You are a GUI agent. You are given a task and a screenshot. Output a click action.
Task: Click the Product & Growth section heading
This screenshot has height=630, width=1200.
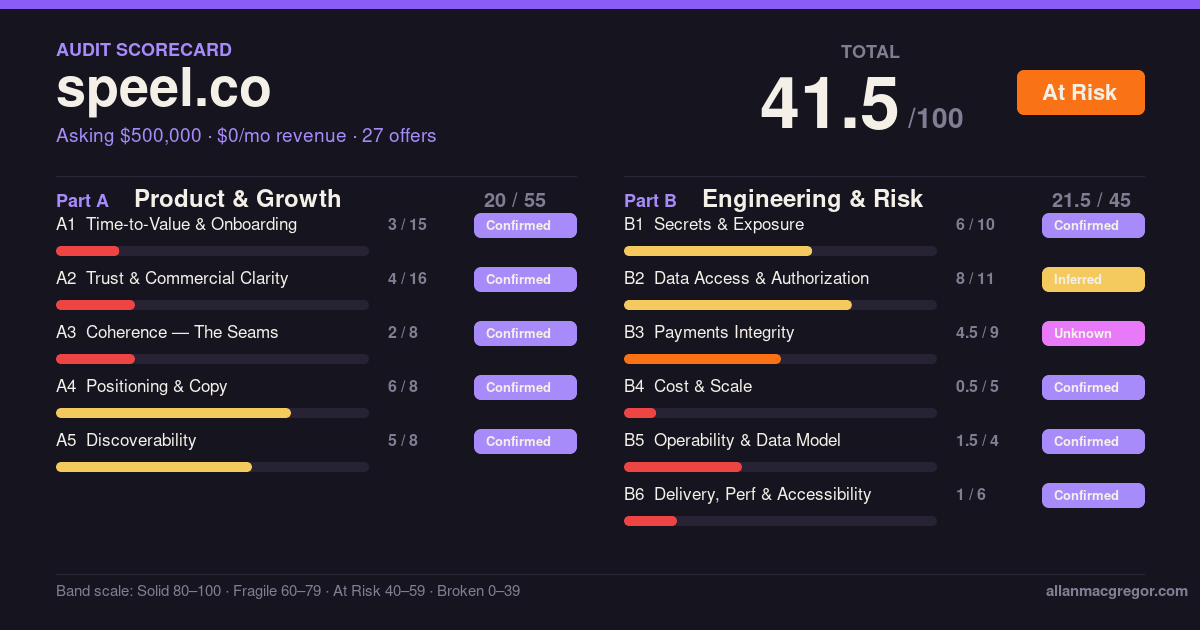point(238,198)
